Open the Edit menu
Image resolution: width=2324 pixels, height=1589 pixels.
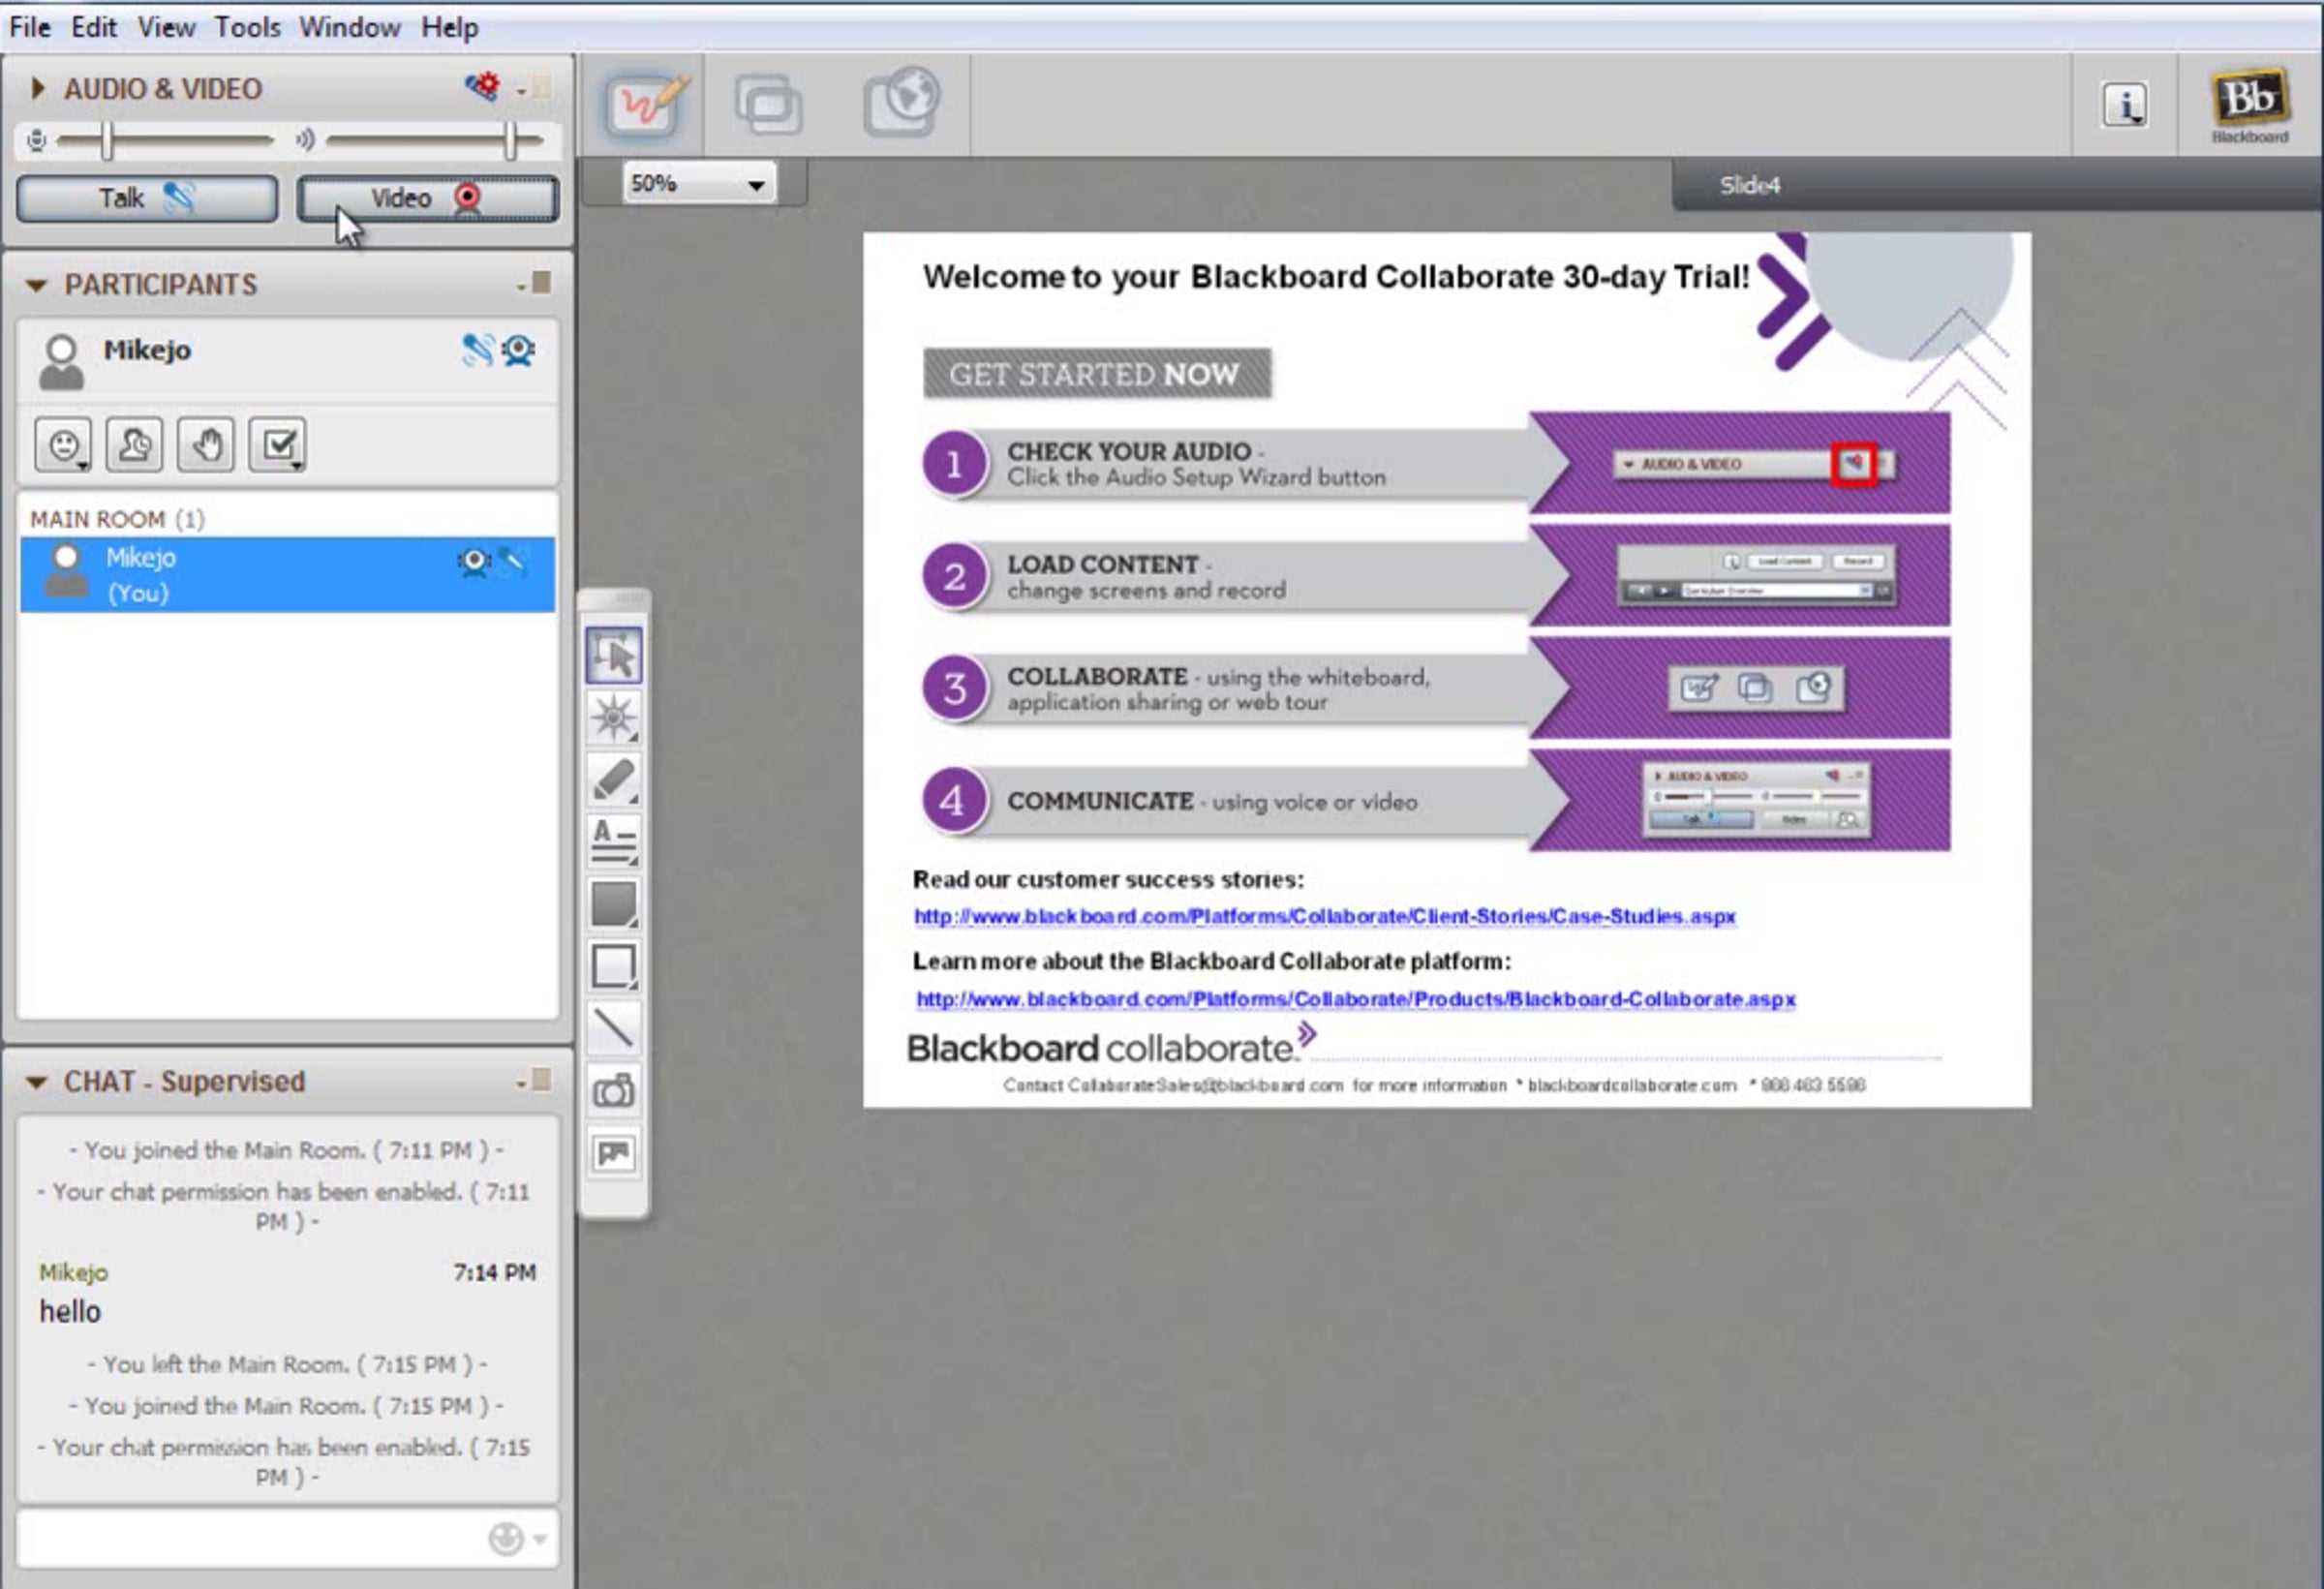pyautogui.click(x=94, y=27)
